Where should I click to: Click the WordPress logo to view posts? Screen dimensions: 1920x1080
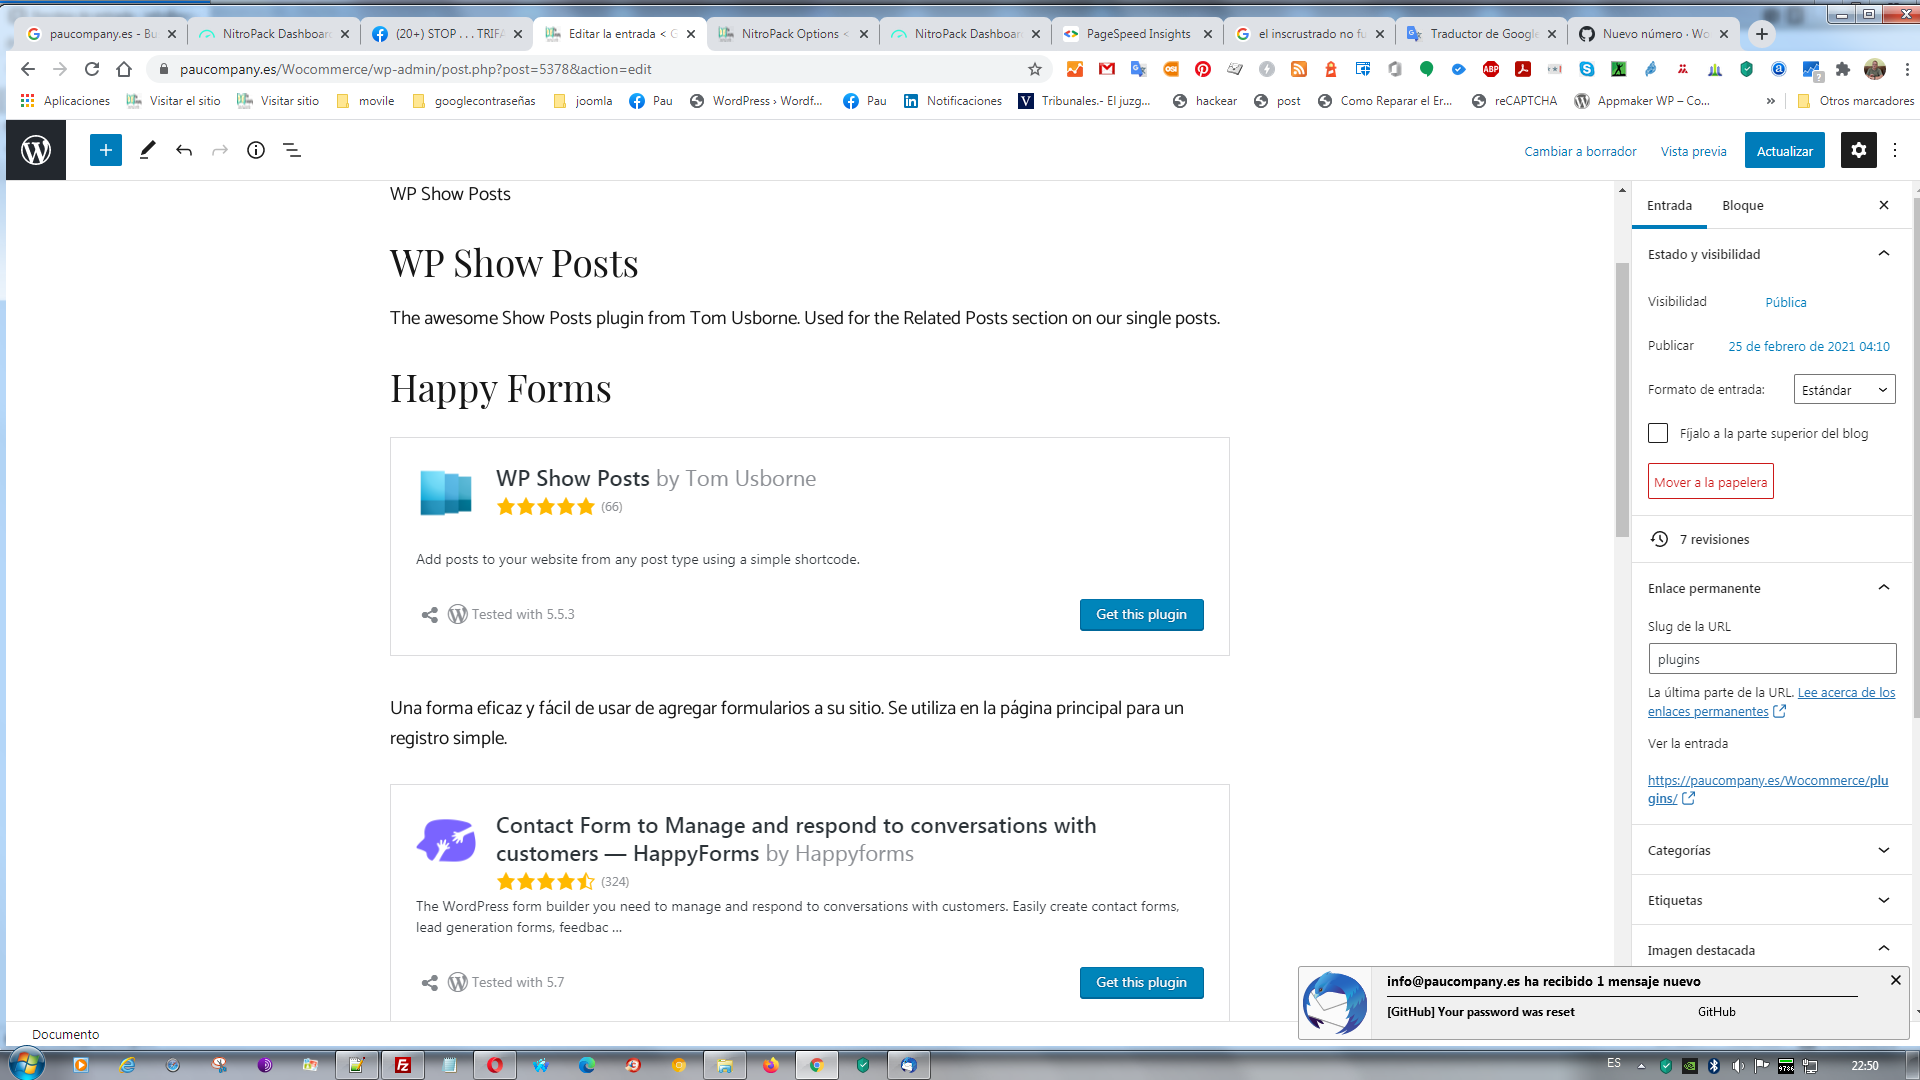(x=36, y=150)
